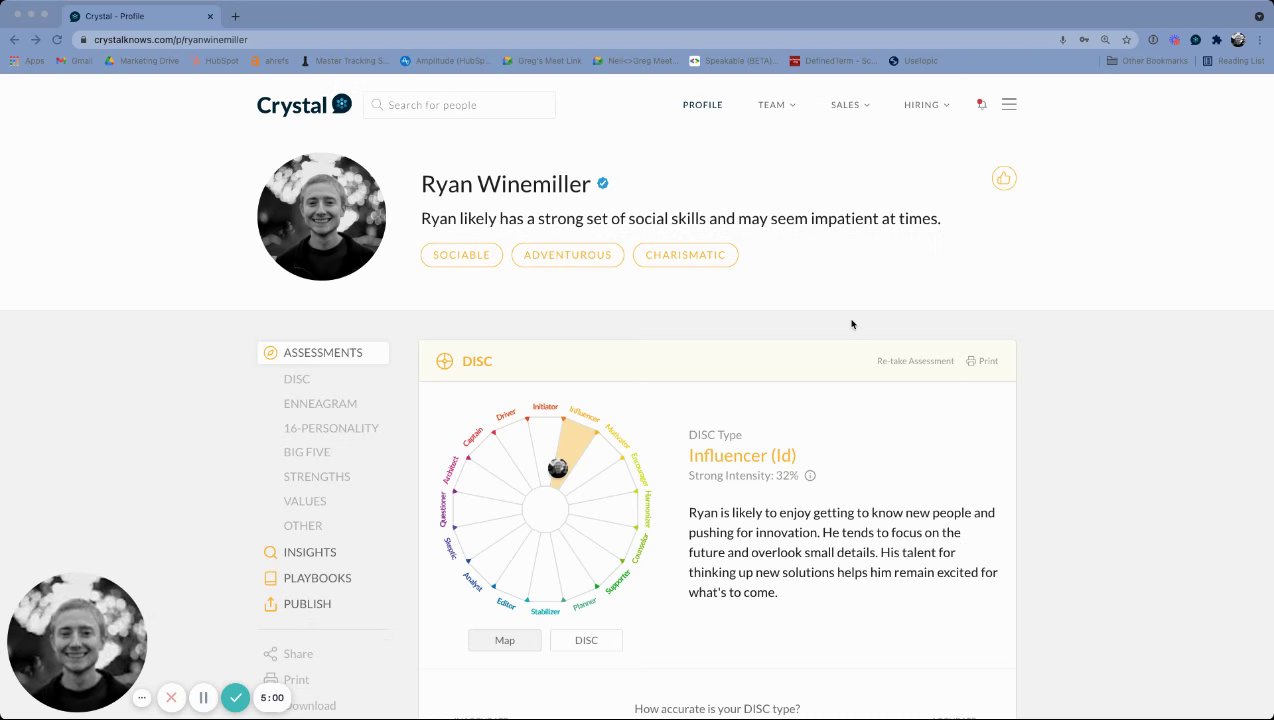Click the zoom magnifier icon in address bar

[1105, 40]
